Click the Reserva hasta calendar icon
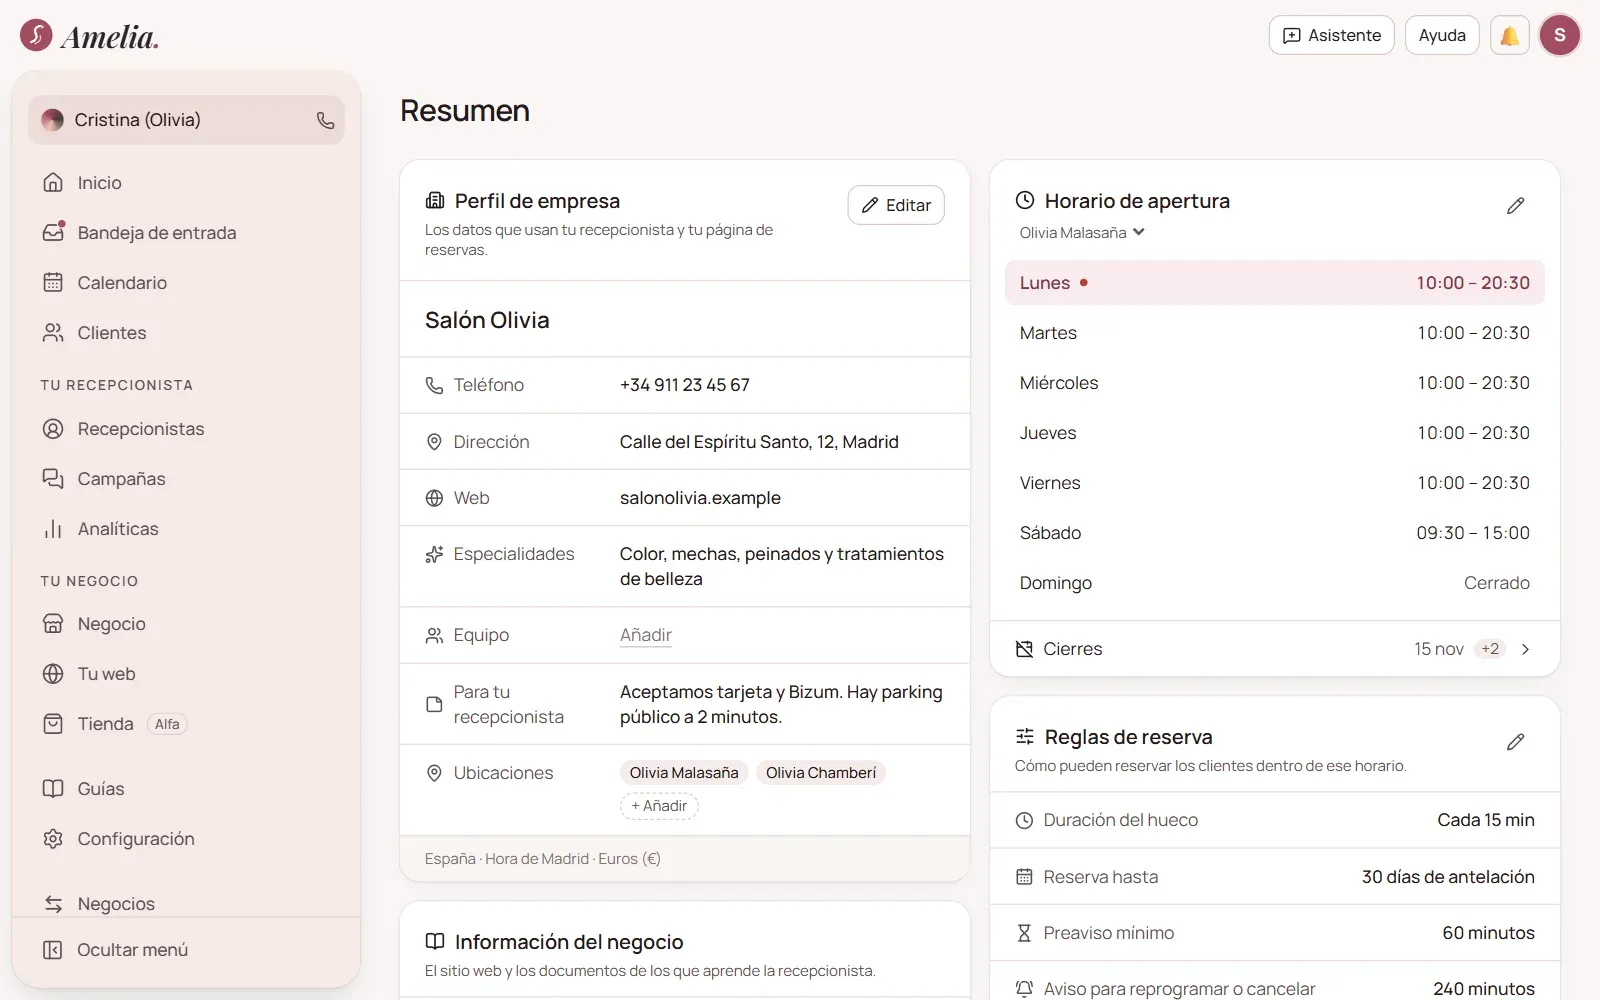Screen dimensions: 1600x1000 point(1024,877)
